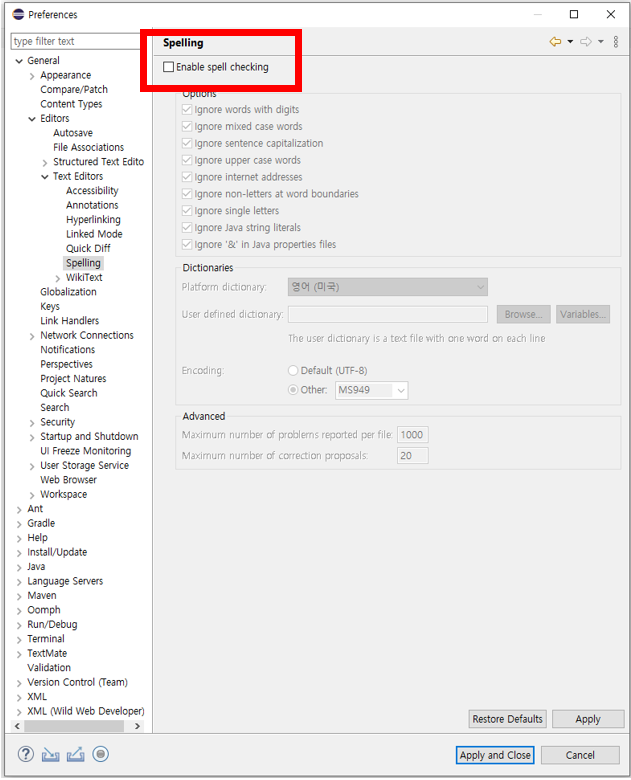
Task: Click the Variables... button
Action: pyautogui.click(x=583, y=314)
